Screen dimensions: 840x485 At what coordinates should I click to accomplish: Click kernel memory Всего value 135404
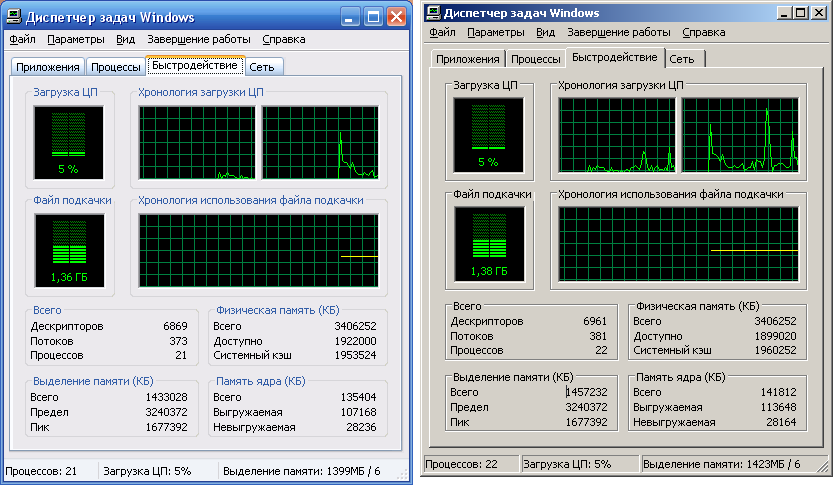[358, 398]
